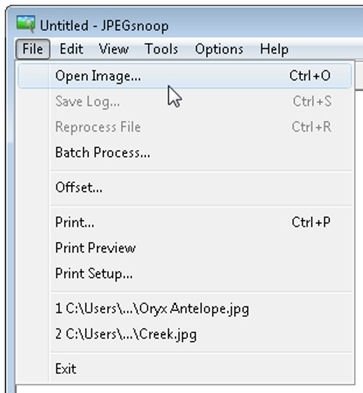
Task: Click the Ctrl+O shortcut label
Action: [310, 76]
